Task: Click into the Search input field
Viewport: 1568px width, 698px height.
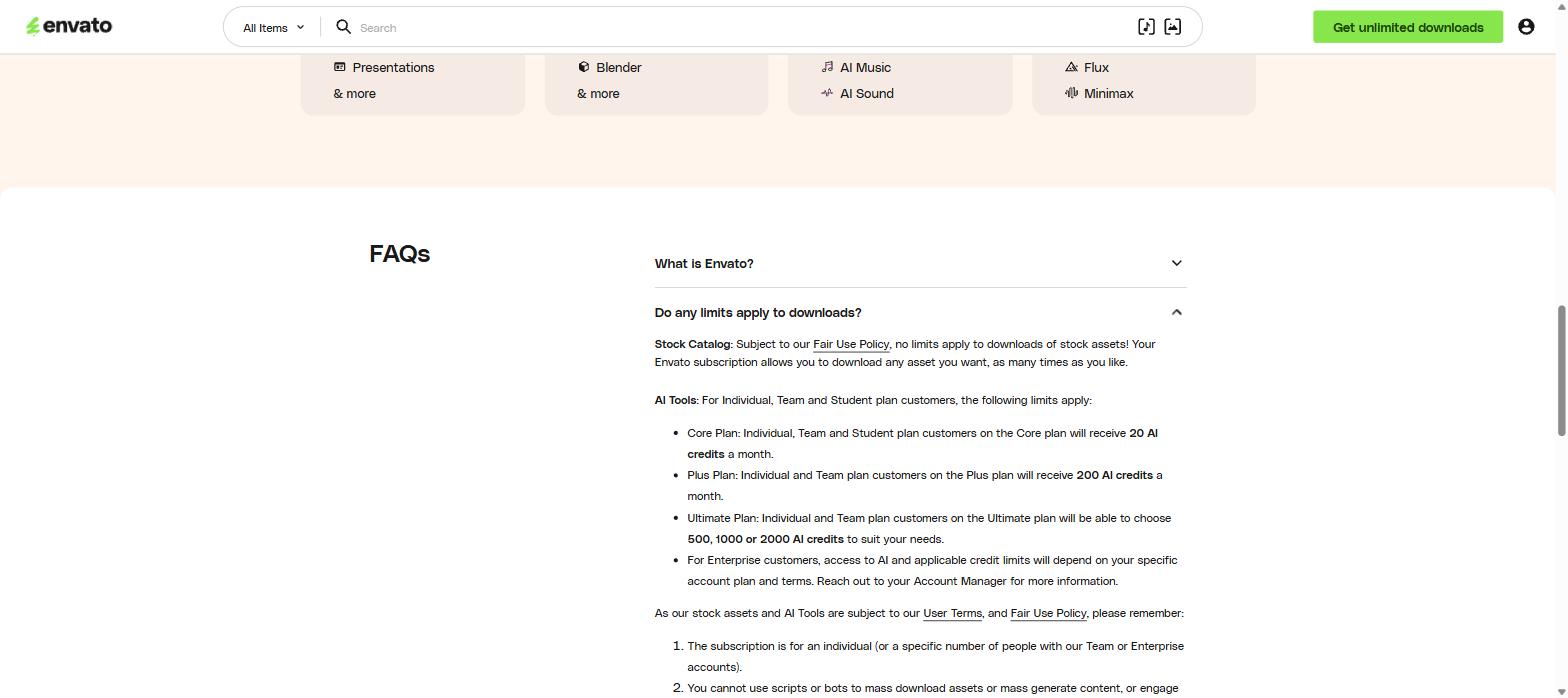Action: [x=740, y=27]
